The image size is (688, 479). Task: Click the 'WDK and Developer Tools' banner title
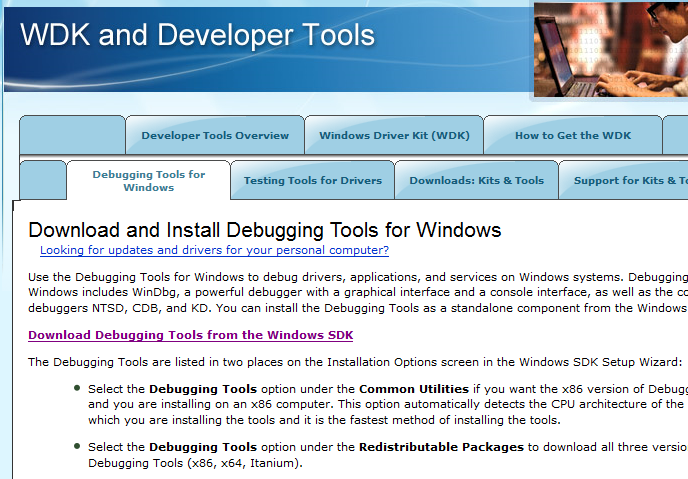tap(197, 35)
